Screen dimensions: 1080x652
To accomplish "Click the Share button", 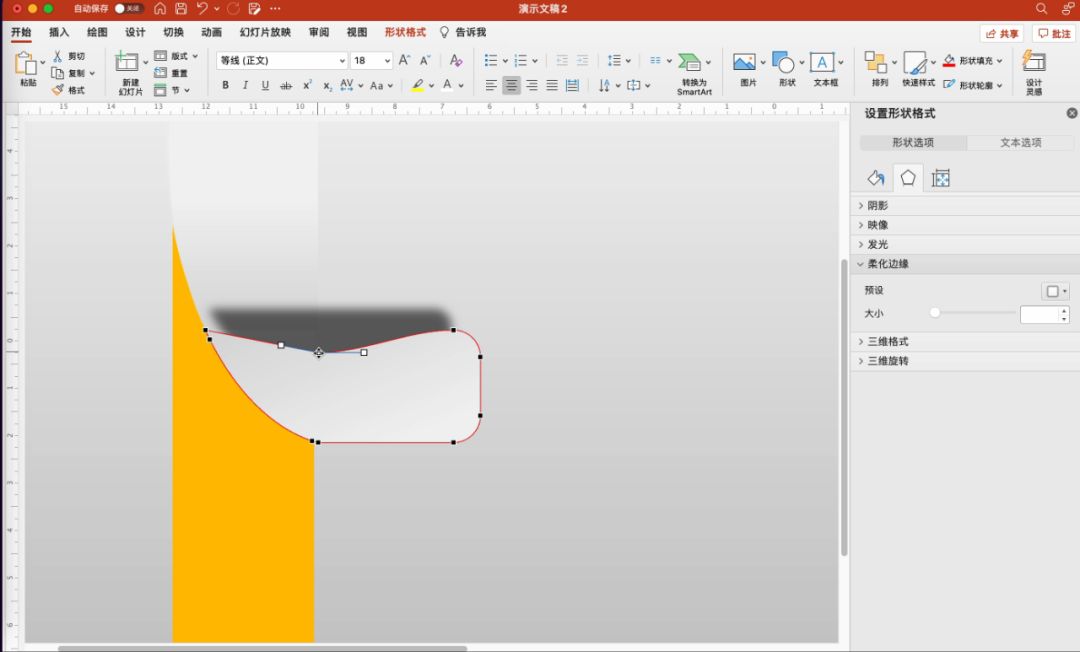I will (1002, 33).
